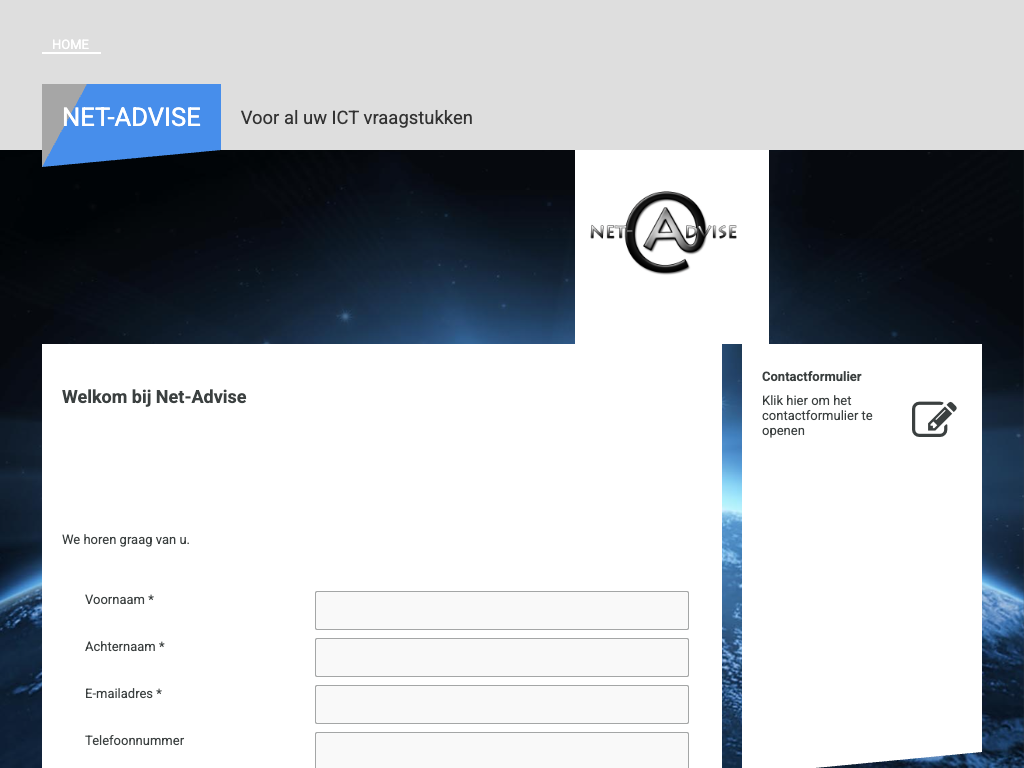
Task: Click the white underline beneath HOME
Action: pos(71,53)
